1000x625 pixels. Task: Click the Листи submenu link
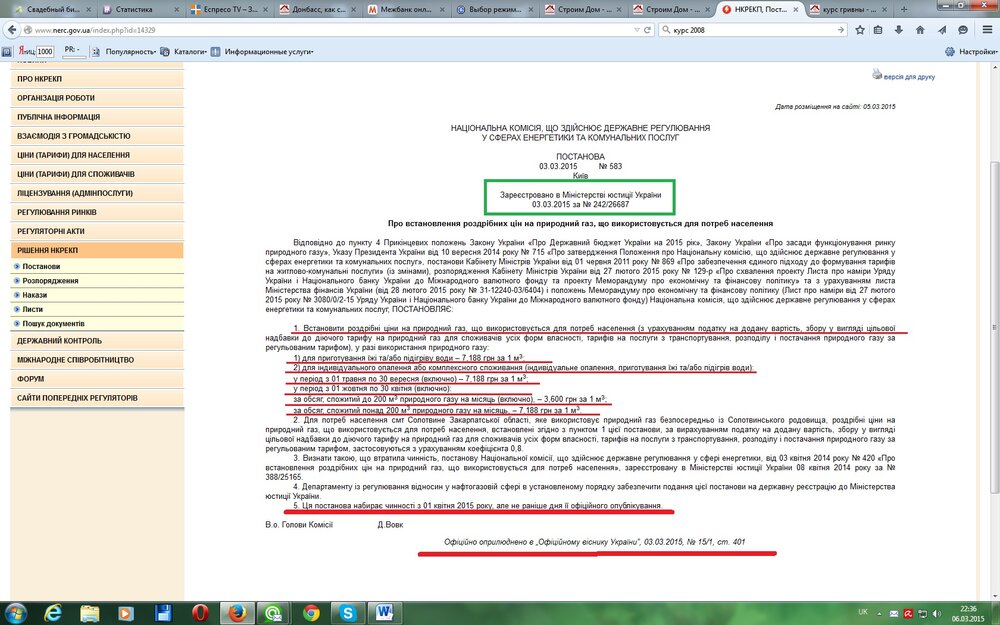coord(33,309)
